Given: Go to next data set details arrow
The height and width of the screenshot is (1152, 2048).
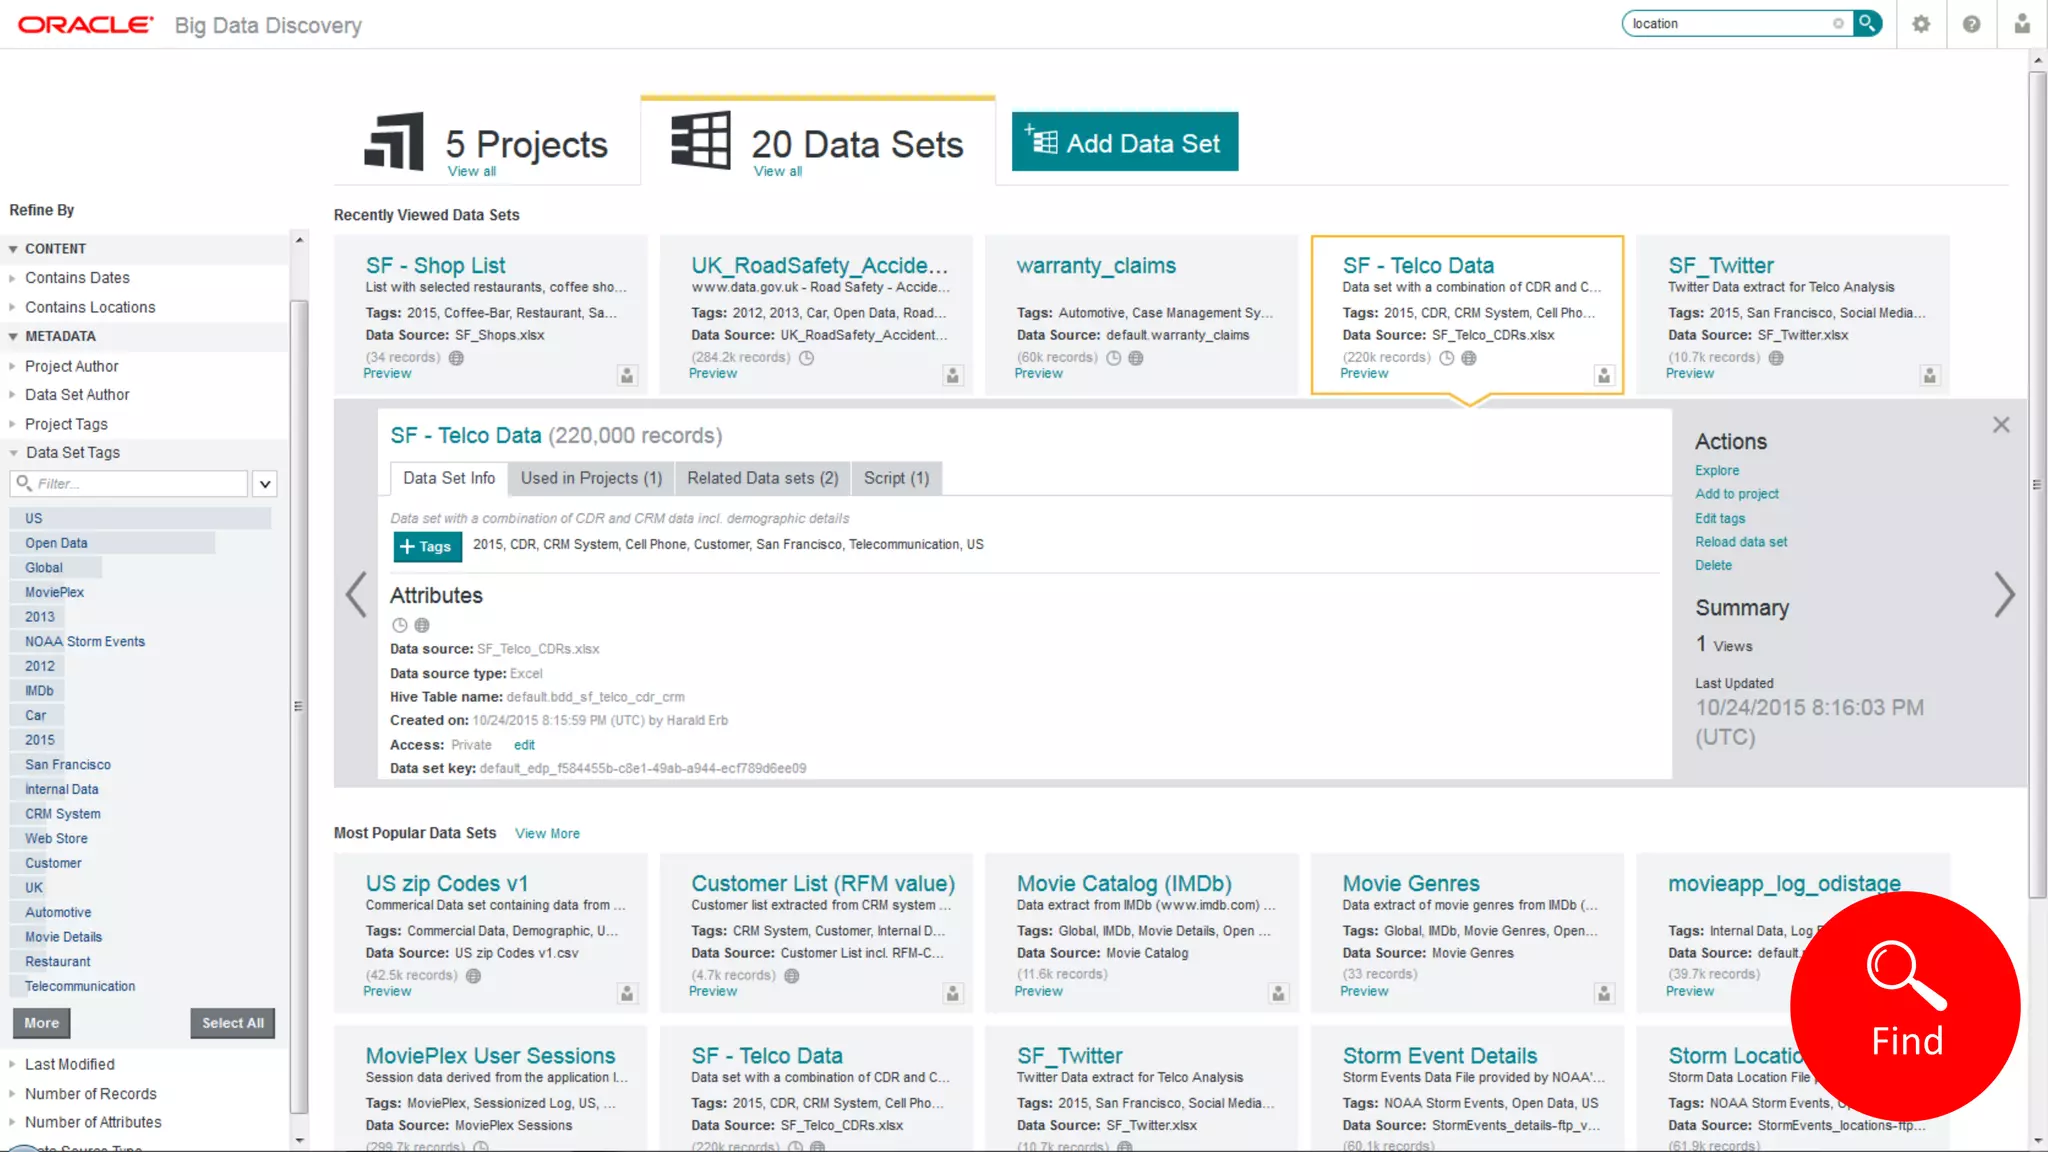Looking at the screenshot, I should click(2003, 595).
